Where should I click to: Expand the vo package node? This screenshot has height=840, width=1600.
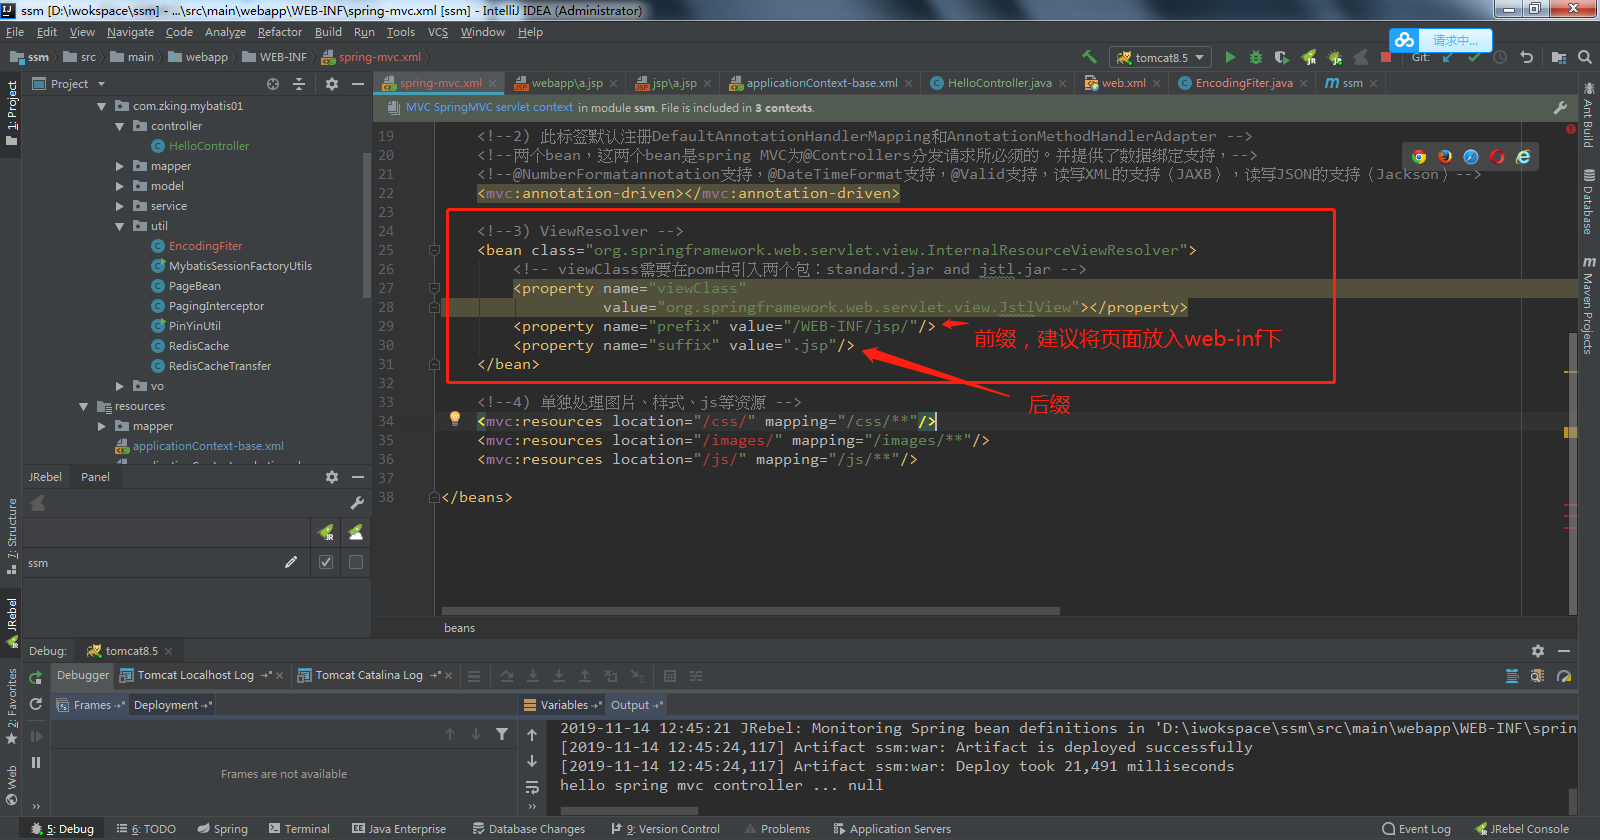120,386
